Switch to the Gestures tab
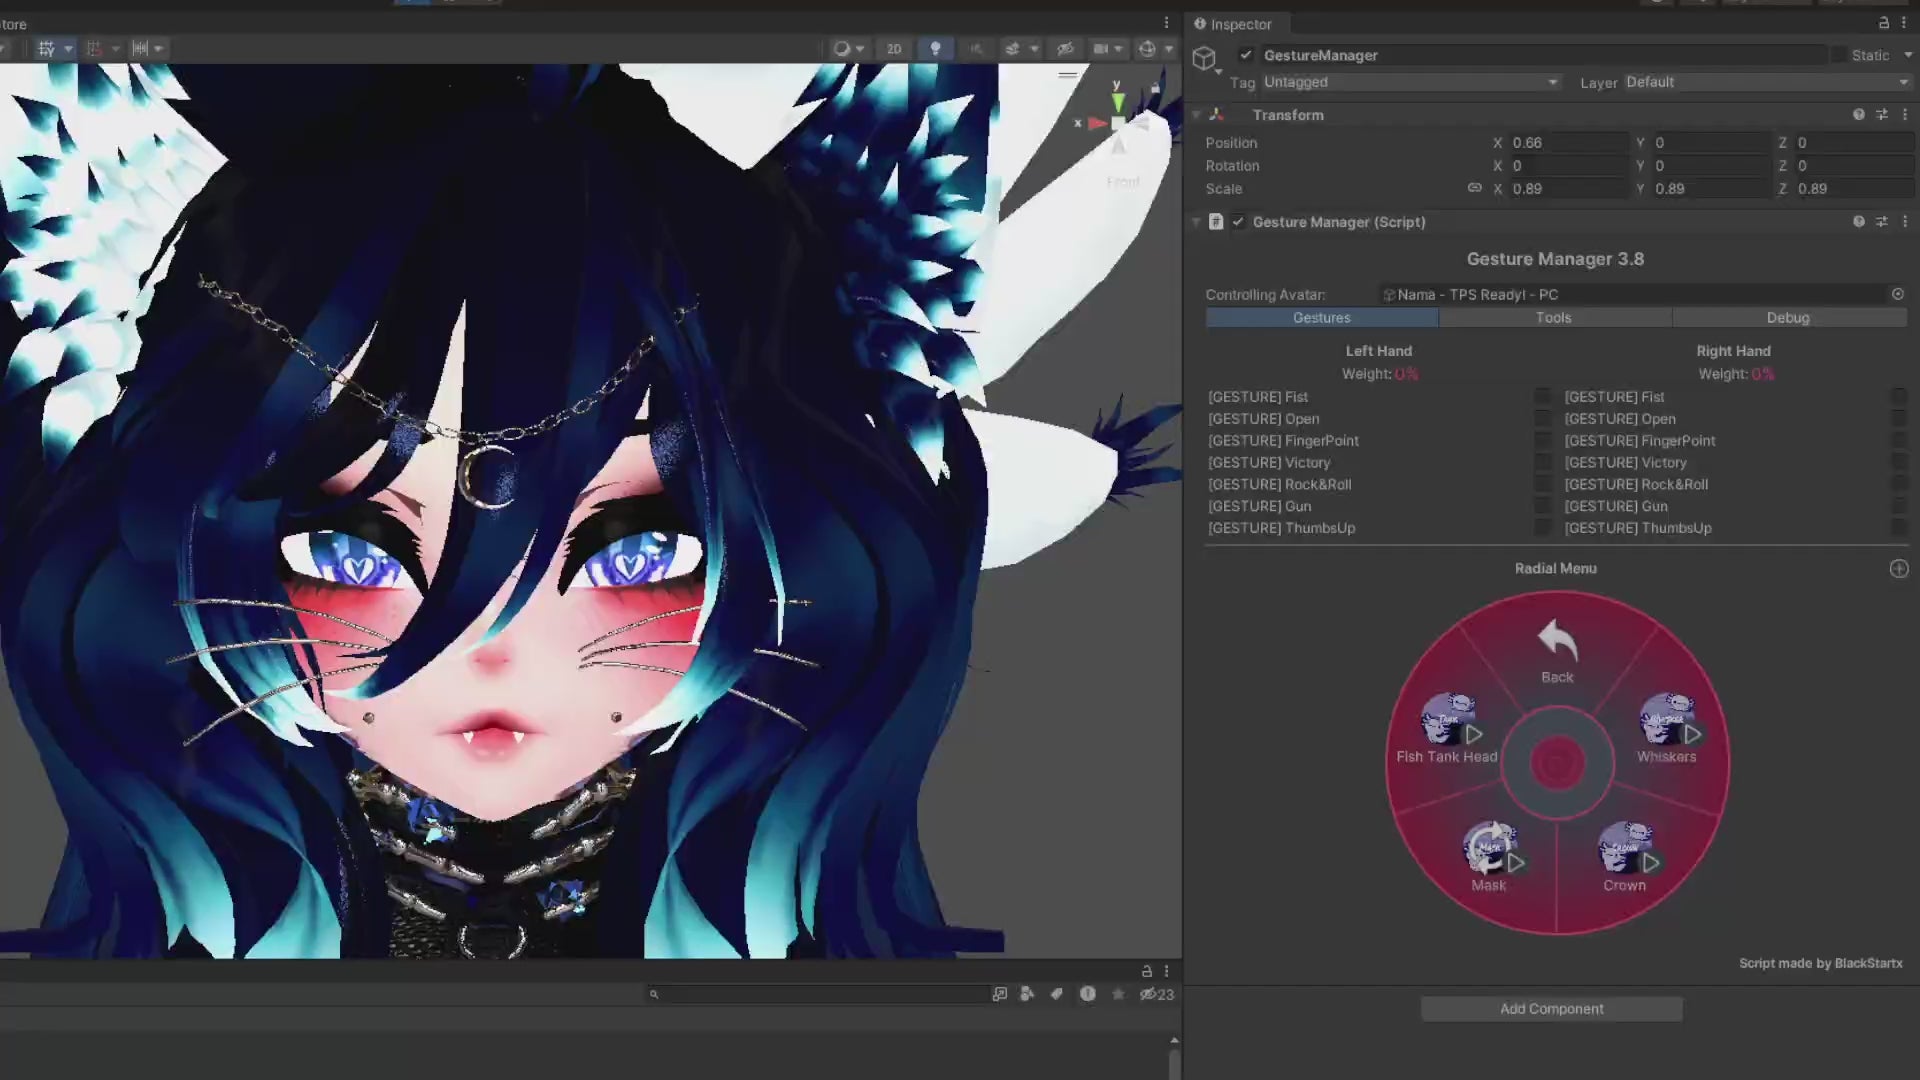 coord(1322,318)
